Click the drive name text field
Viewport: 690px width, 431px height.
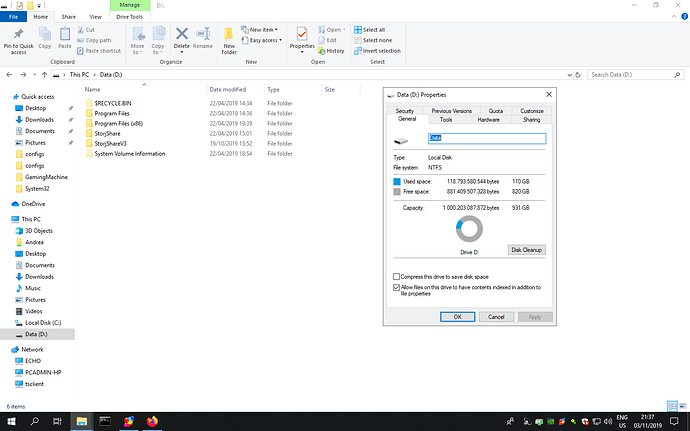click(x=486, y=138)
